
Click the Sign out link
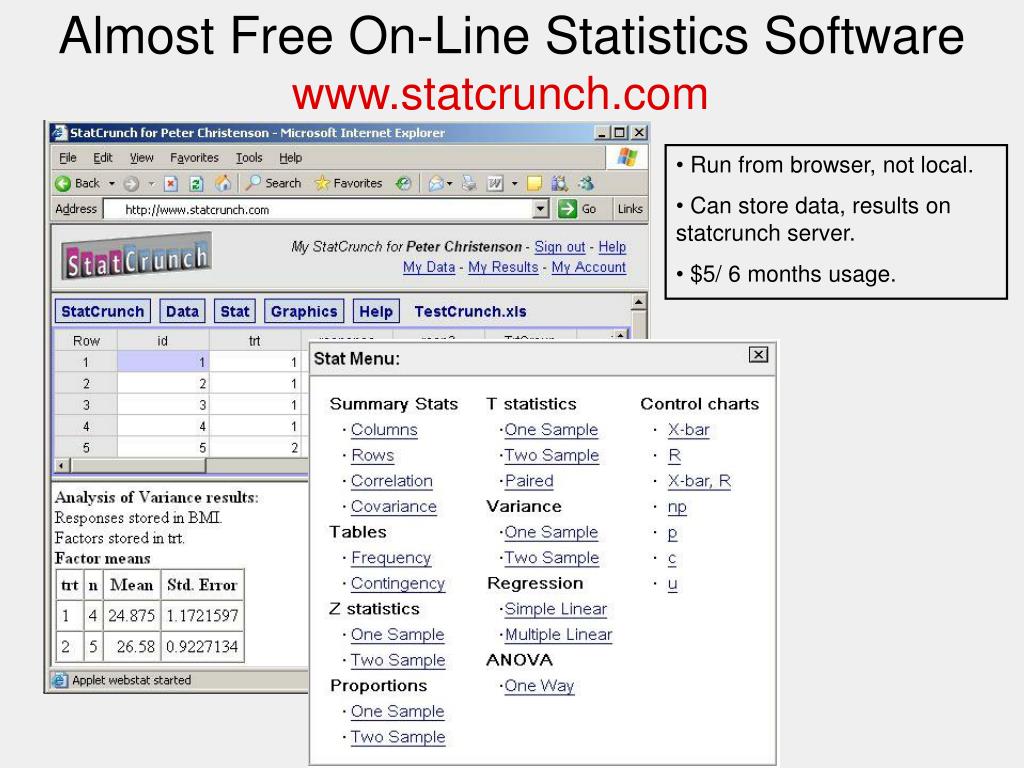coord(560,247)
